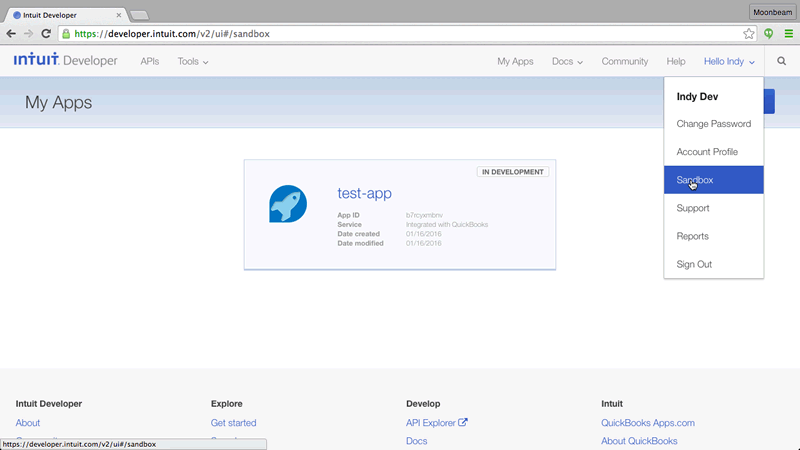Select Support from user menu

[714, 208]
